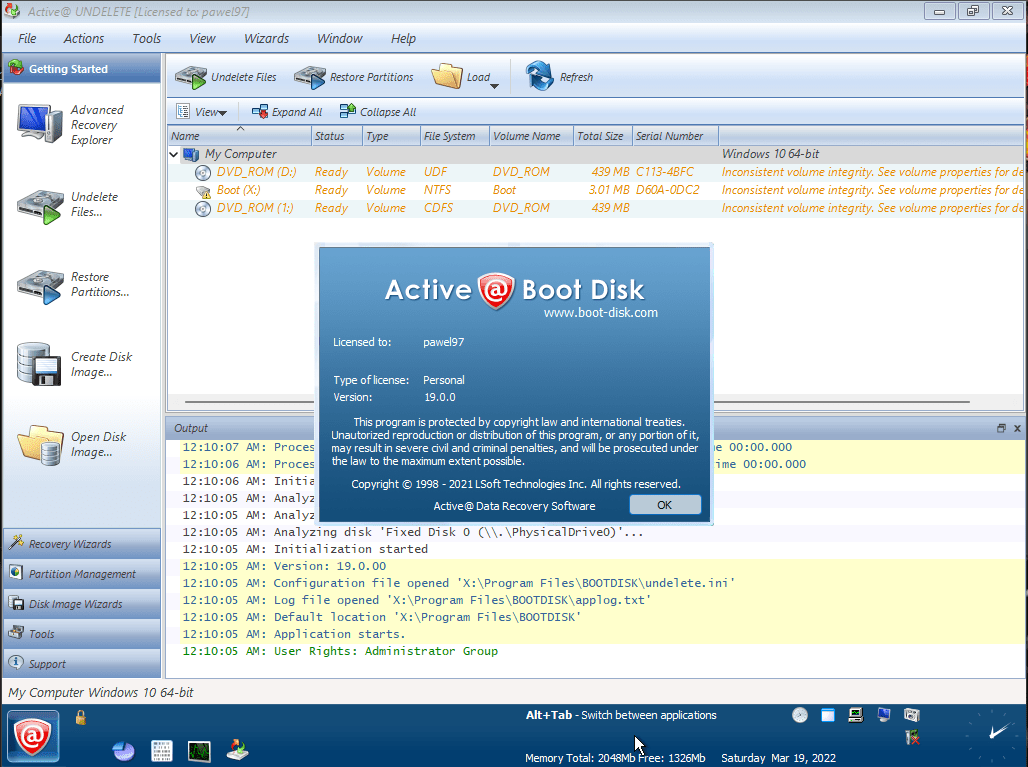The image size is (1028, 767).
Task: Click the disconnected network tray icon
Action: point(912,738)
